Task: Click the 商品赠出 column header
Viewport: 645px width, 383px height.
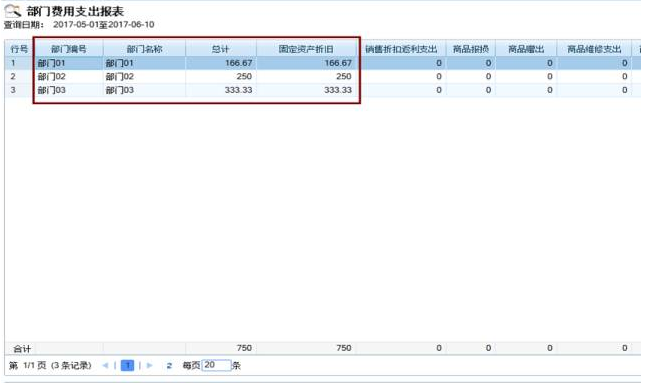Action: coord(526,49)
